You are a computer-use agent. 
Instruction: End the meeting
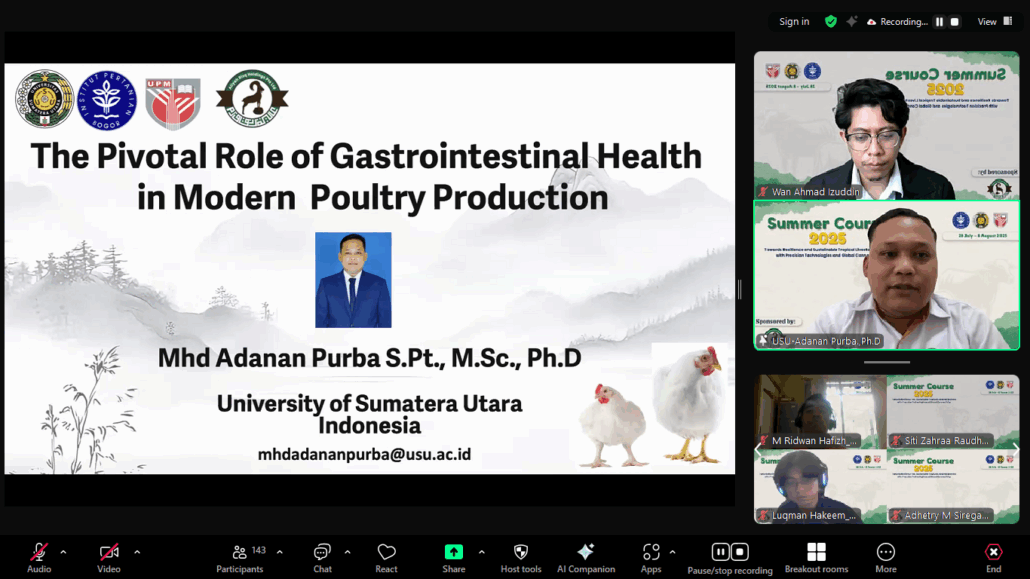[x=993, y=553]
